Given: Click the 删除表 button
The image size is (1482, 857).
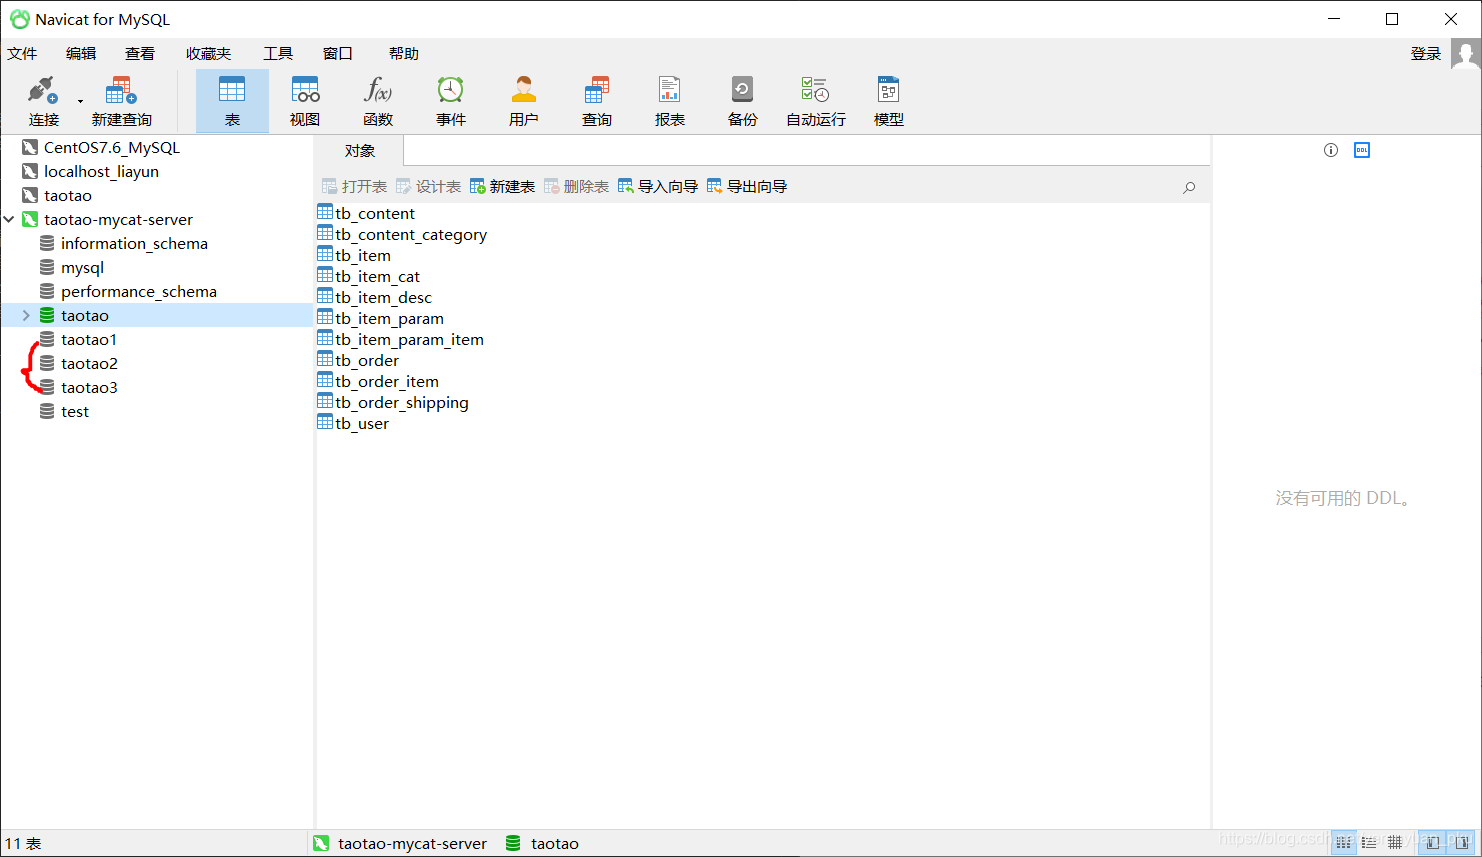Looking at the screenshot, I should (x=576, y=187).
